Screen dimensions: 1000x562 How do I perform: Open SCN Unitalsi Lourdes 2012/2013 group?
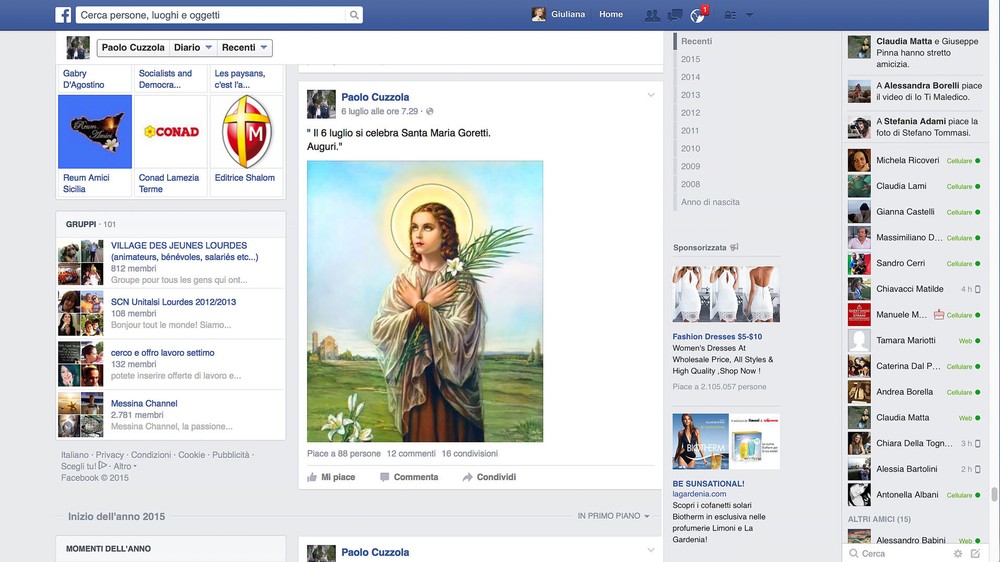pos(173,302)
